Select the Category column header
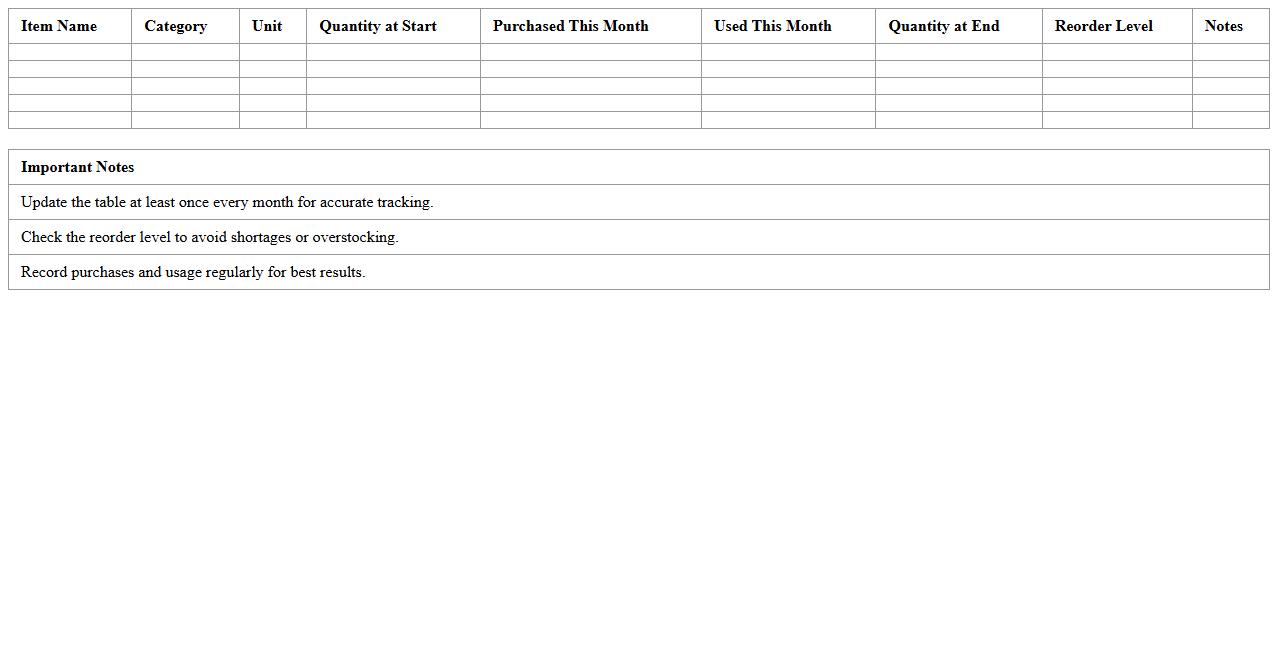The width and height of the screenshot is (1278, 650). (x=175, y=26)
